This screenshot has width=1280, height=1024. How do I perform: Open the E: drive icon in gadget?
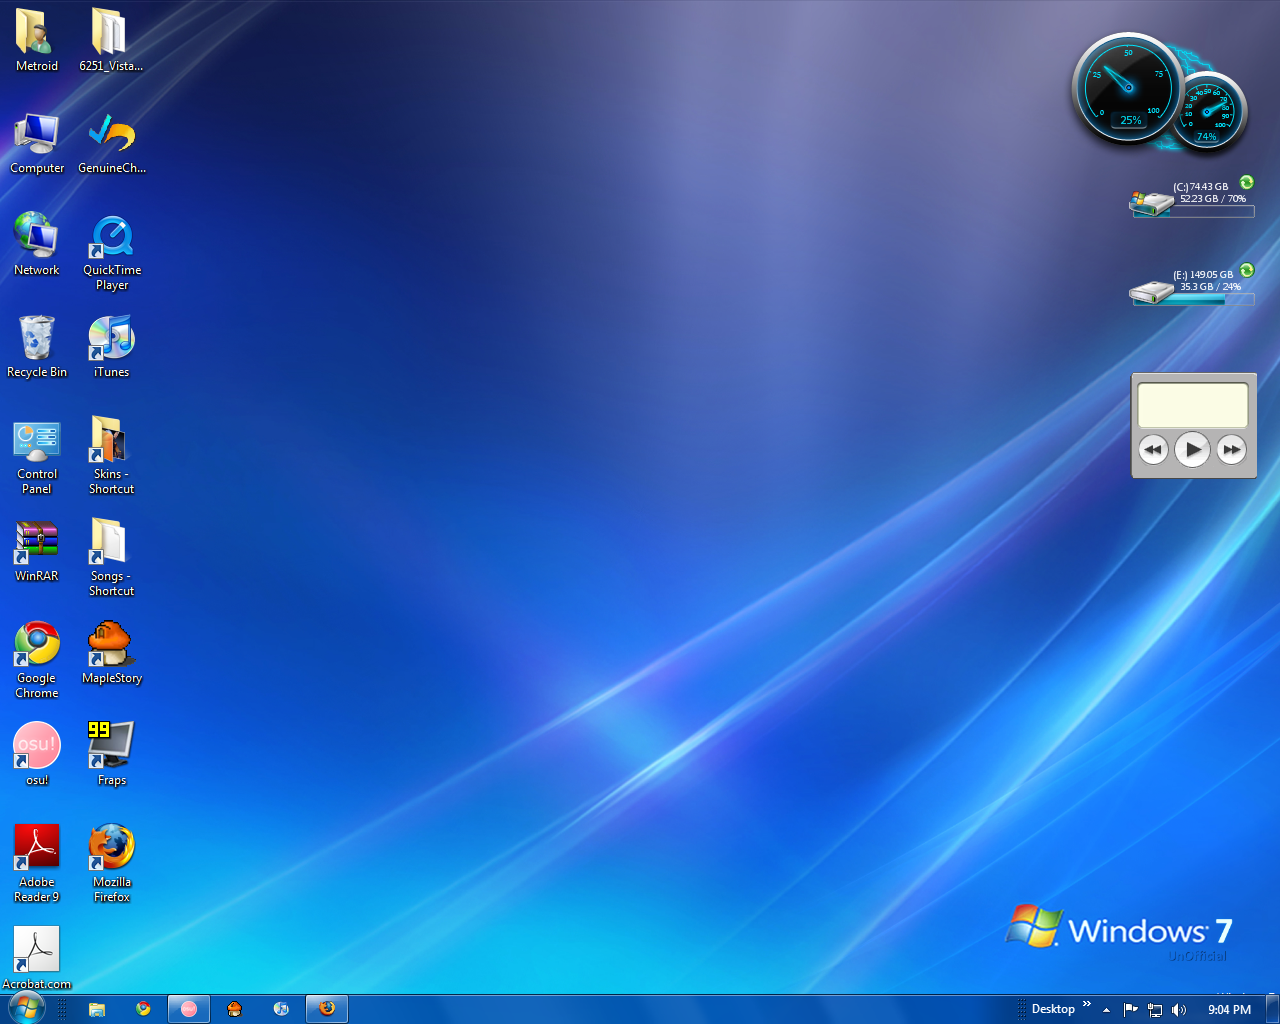1151,292
